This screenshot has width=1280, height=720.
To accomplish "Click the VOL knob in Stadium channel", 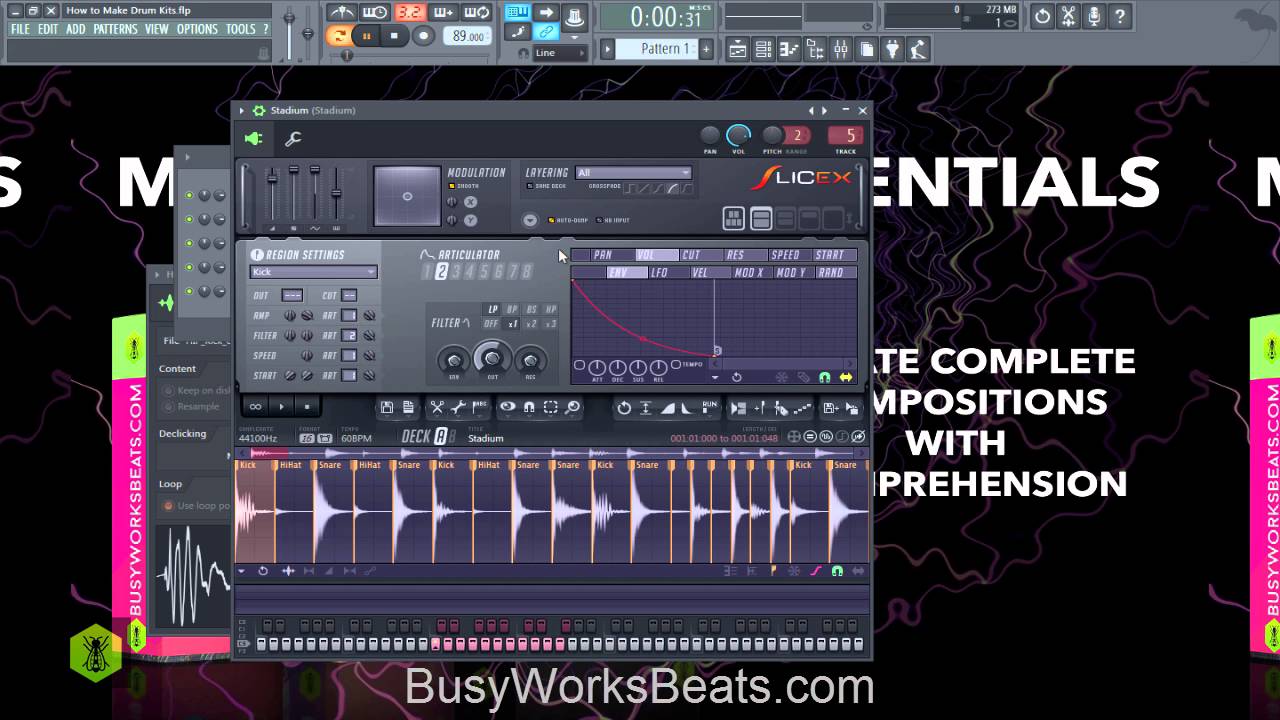I will point(738,135).
